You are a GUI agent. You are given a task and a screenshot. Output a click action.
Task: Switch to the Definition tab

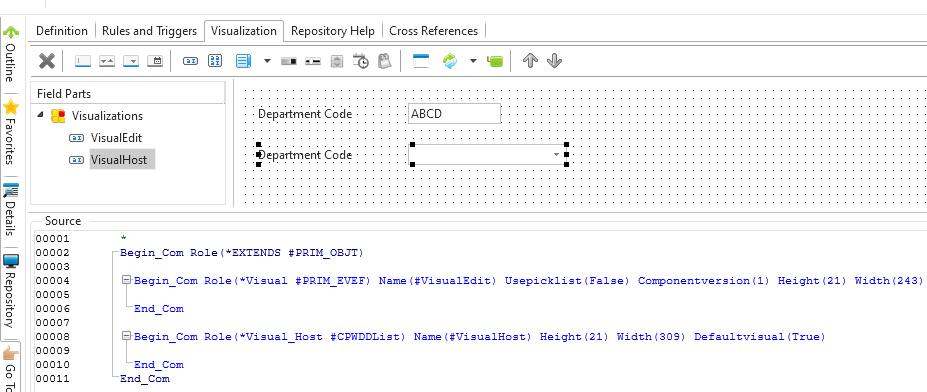pyautogui.click(x=62, y=31)
